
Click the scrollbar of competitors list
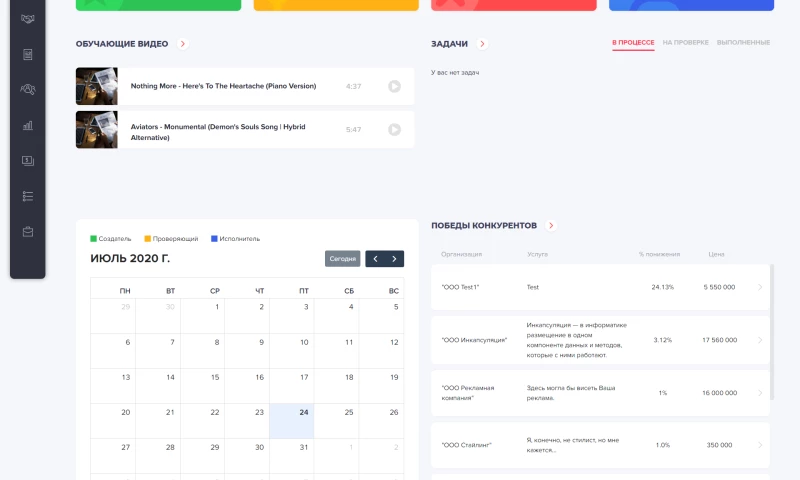point(772,332)
